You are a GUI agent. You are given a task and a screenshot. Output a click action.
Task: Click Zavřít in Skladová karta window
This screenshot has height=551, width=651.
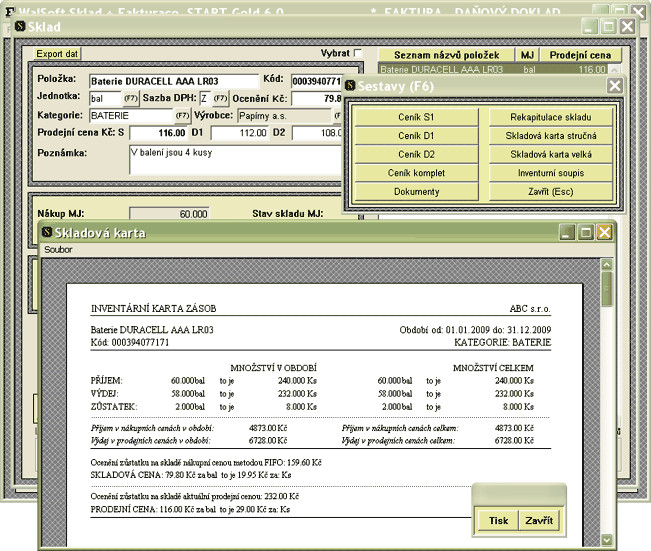[539, 520]
